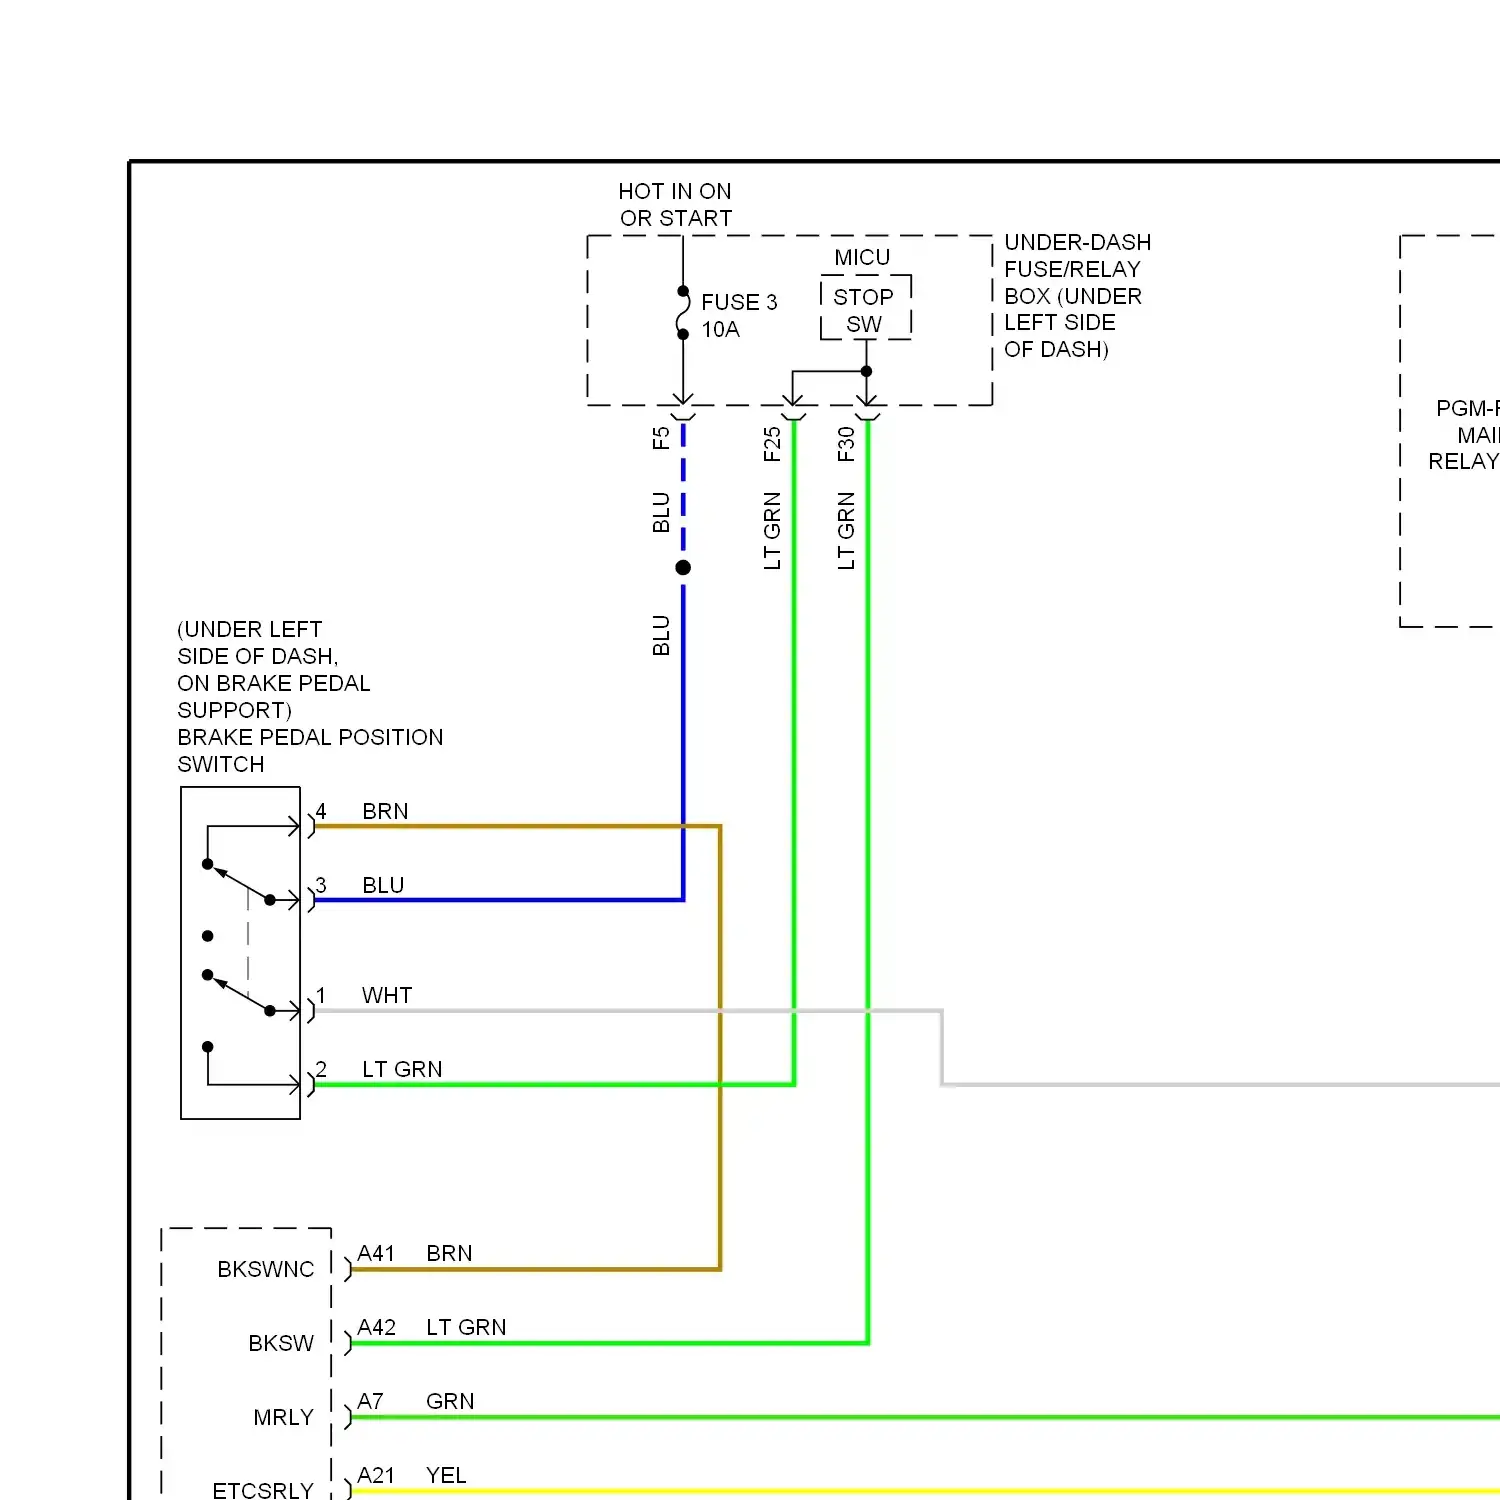Click the 'ETCSRLY' signal name

click(263, 1490)
